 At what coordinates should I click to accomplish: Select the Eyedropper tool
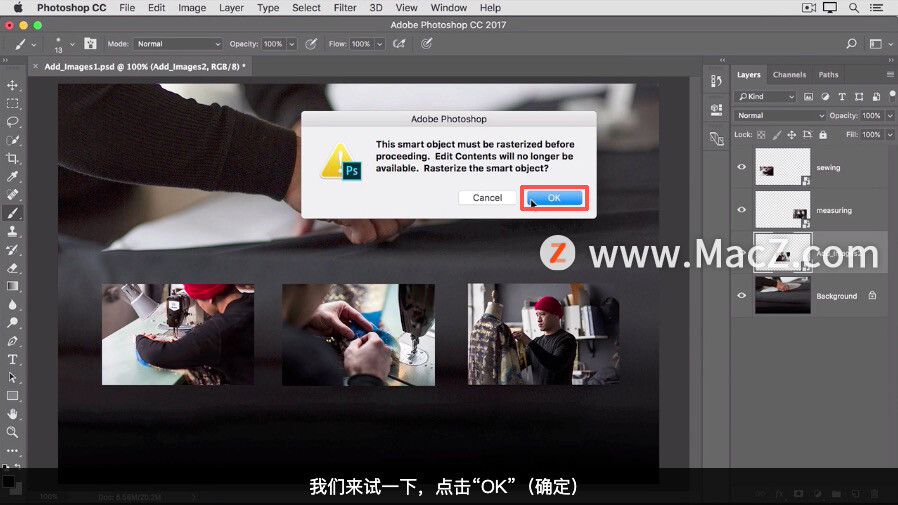(x=12, y=176)
